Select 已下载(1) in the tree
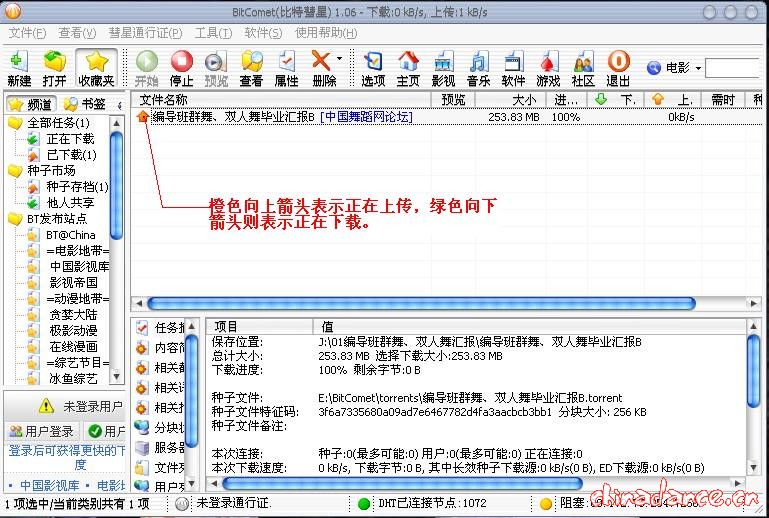The width and height of the screenshot is (769, 518). click(x=72, y=155)
